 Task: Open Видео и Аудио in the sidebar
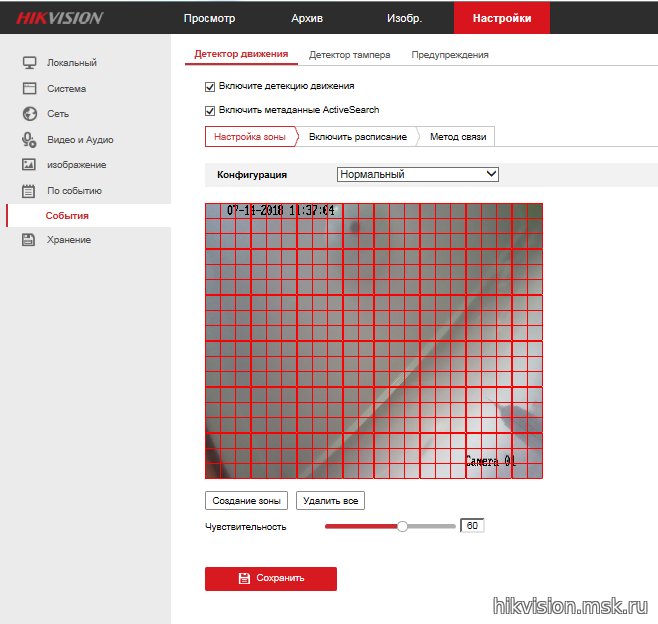80,140
